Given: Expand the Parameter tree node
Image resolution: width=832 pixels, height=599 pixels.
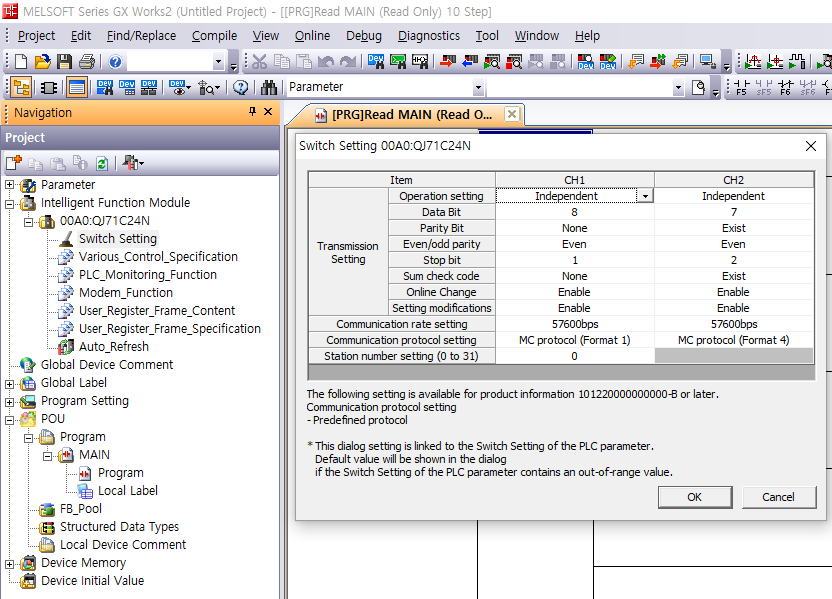Looking at the screenshot, I should (x=10, y=185).
